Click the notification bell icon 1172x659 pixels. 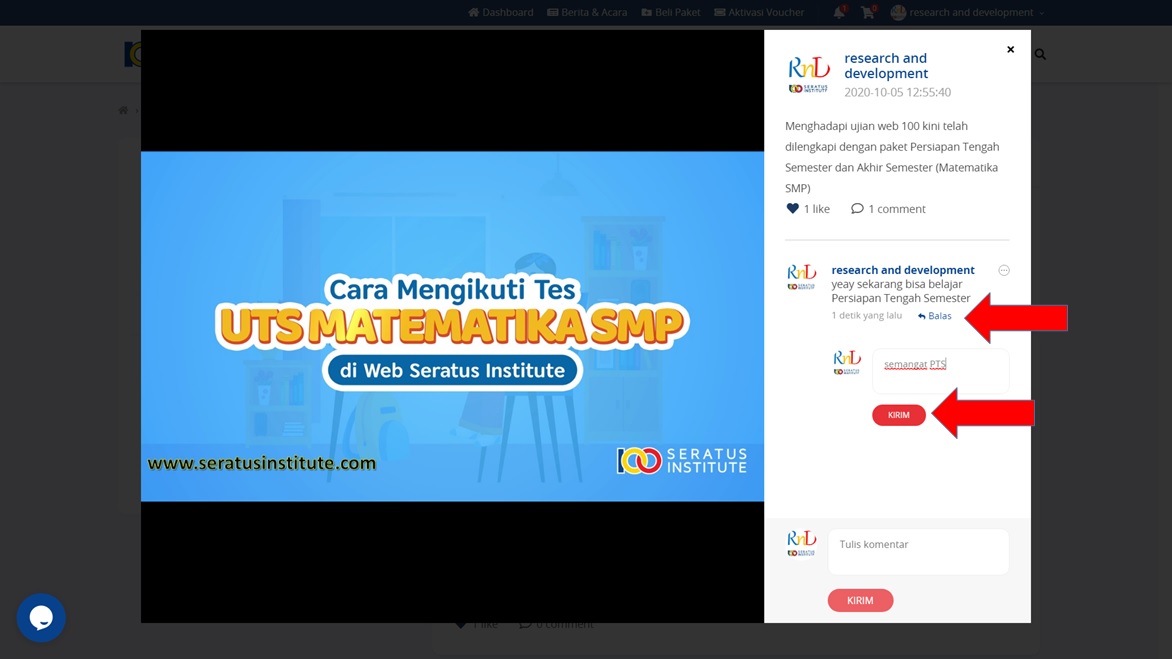click(839, 12)
